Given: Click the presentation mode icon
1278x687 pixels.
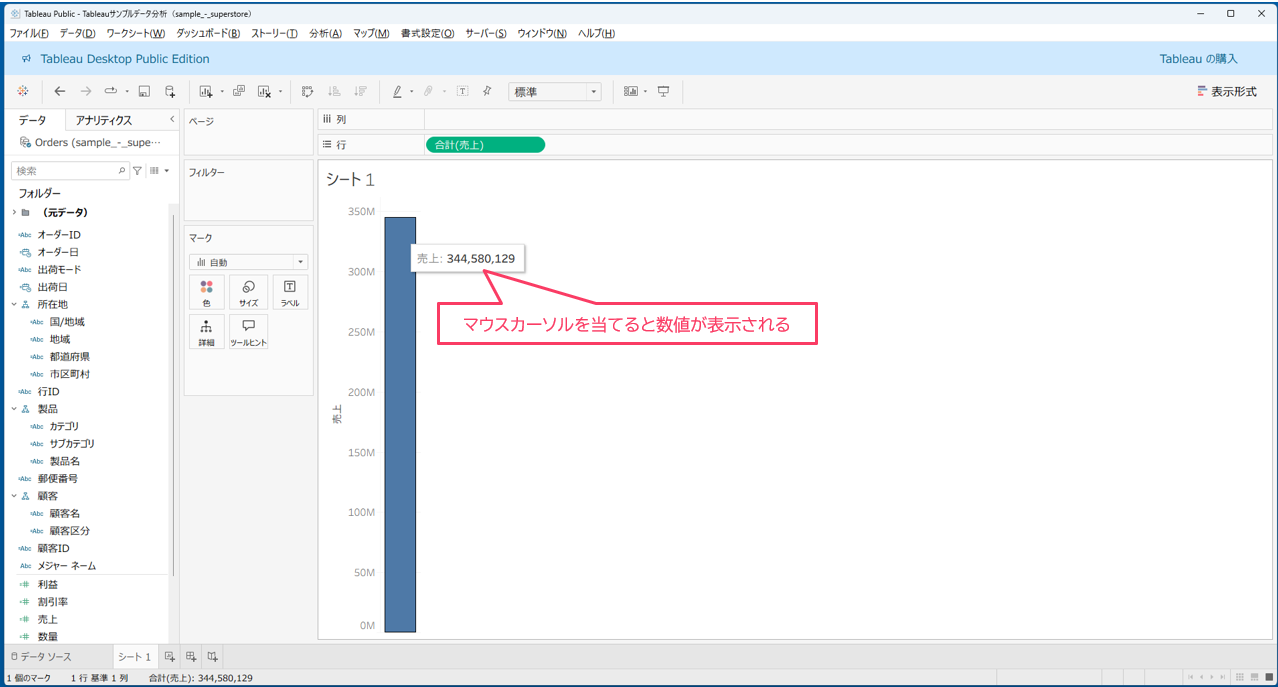Looking at the screenshot, I should point(663,91).
